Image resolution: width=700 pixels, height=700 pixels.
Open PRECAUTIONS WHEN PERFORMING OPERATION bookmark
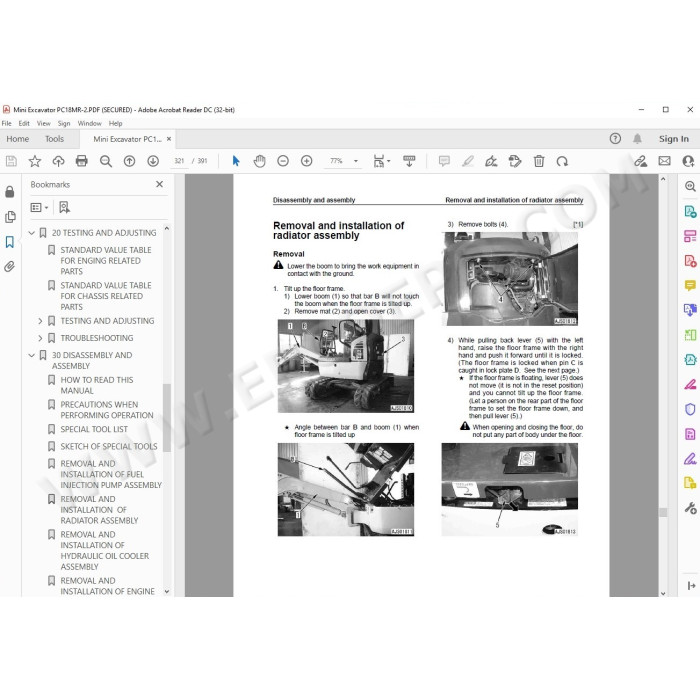pyautogui.click(x=107, y=410)
